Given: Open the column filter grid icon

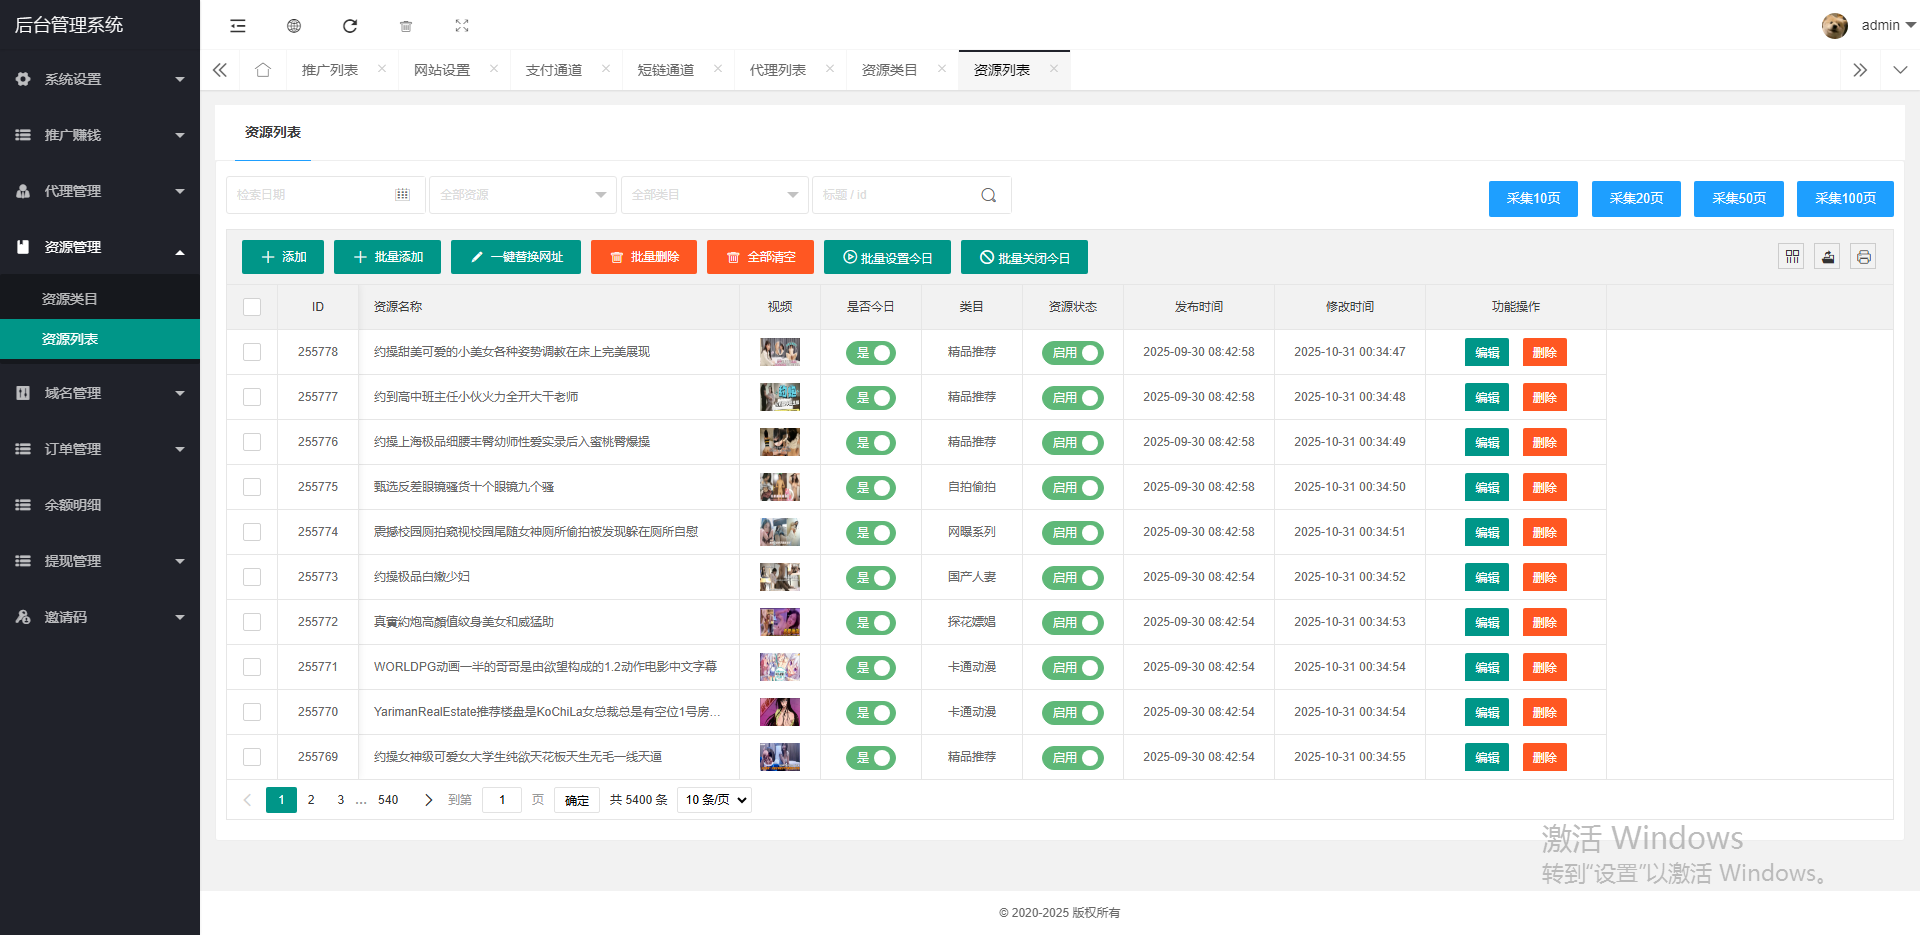Looking at the screenshot, I should (1792, 257).
